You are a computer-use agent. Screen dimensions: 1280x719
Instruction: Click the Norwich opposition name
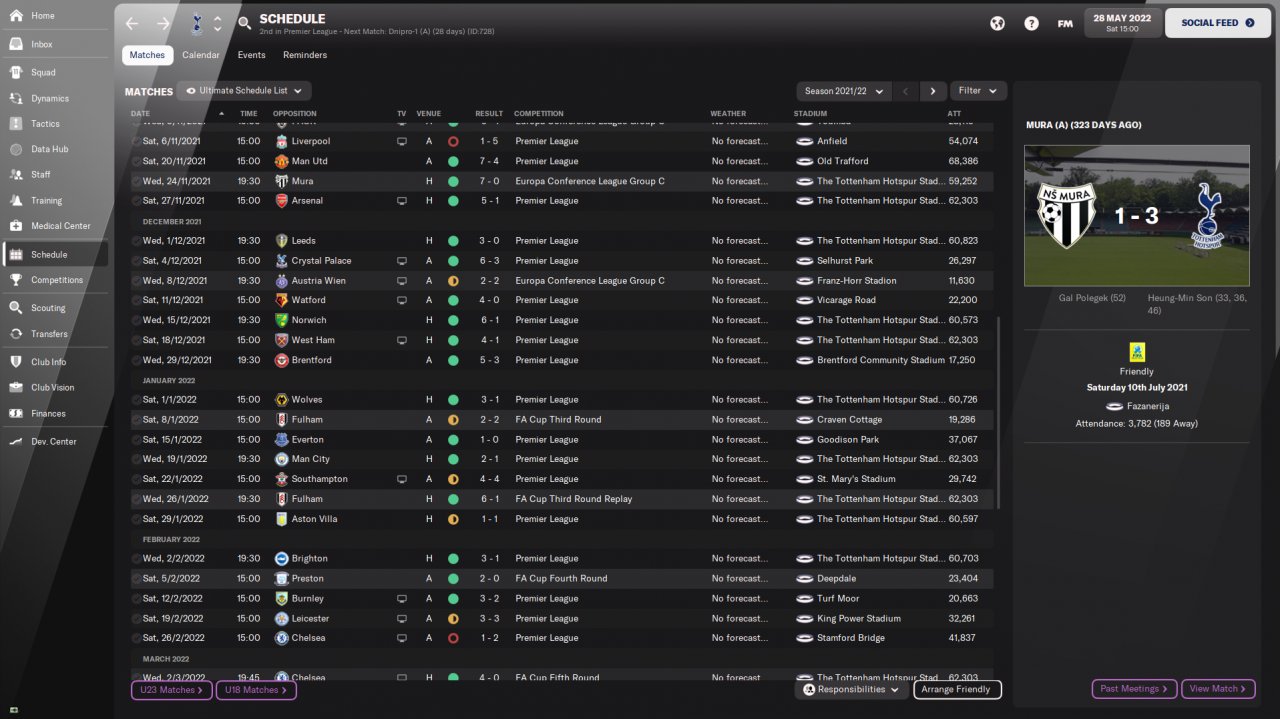[x=309, y=320]
